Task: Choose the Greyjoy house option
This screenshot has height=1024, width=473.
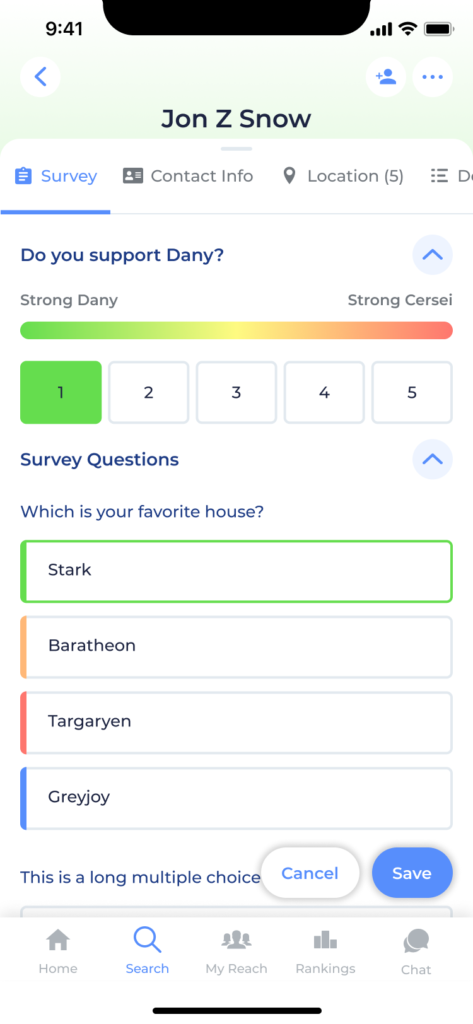Action: [236, 798]
